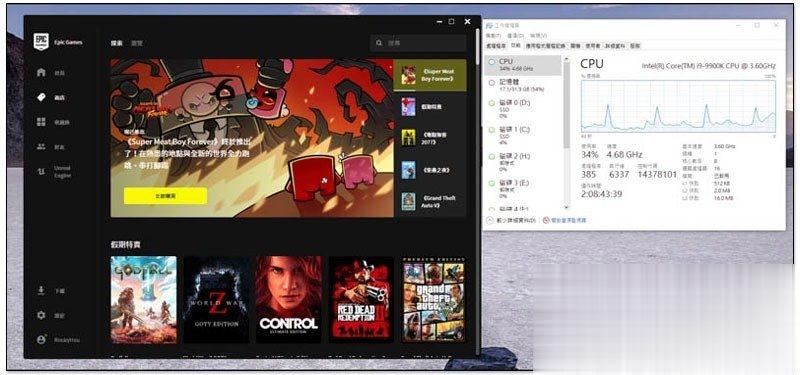Select the Memory entry below CPU

[x=523, y=85]
